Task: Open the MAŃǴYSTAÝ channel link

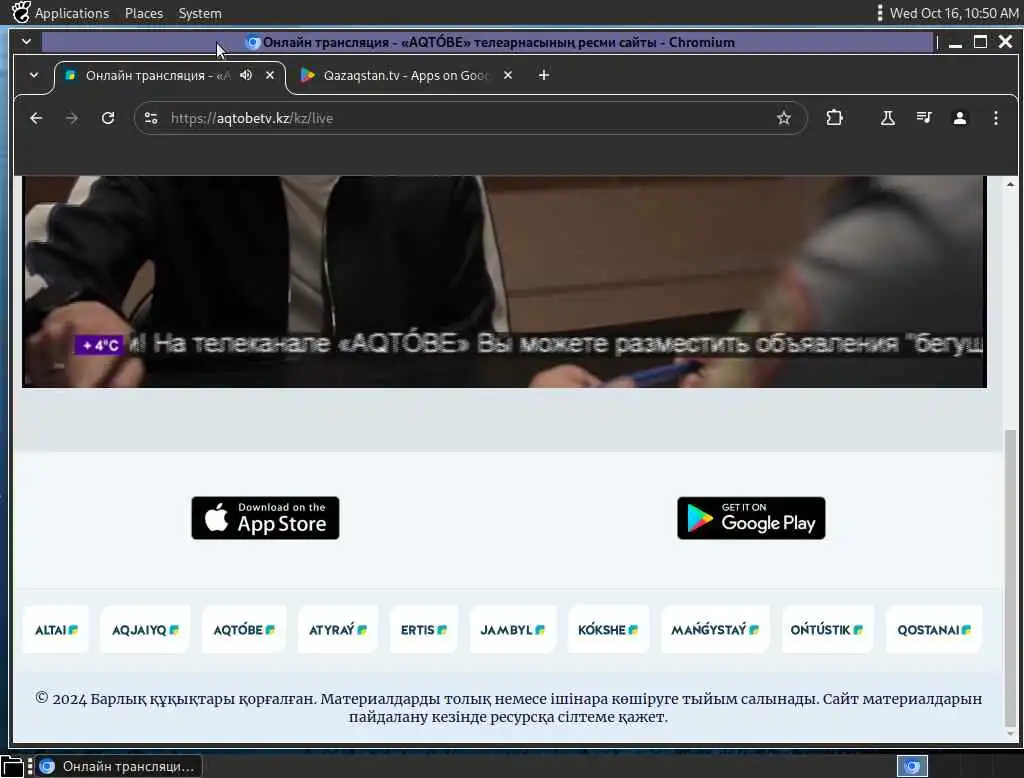Action: pyautogui.click(x=715, y=630)
